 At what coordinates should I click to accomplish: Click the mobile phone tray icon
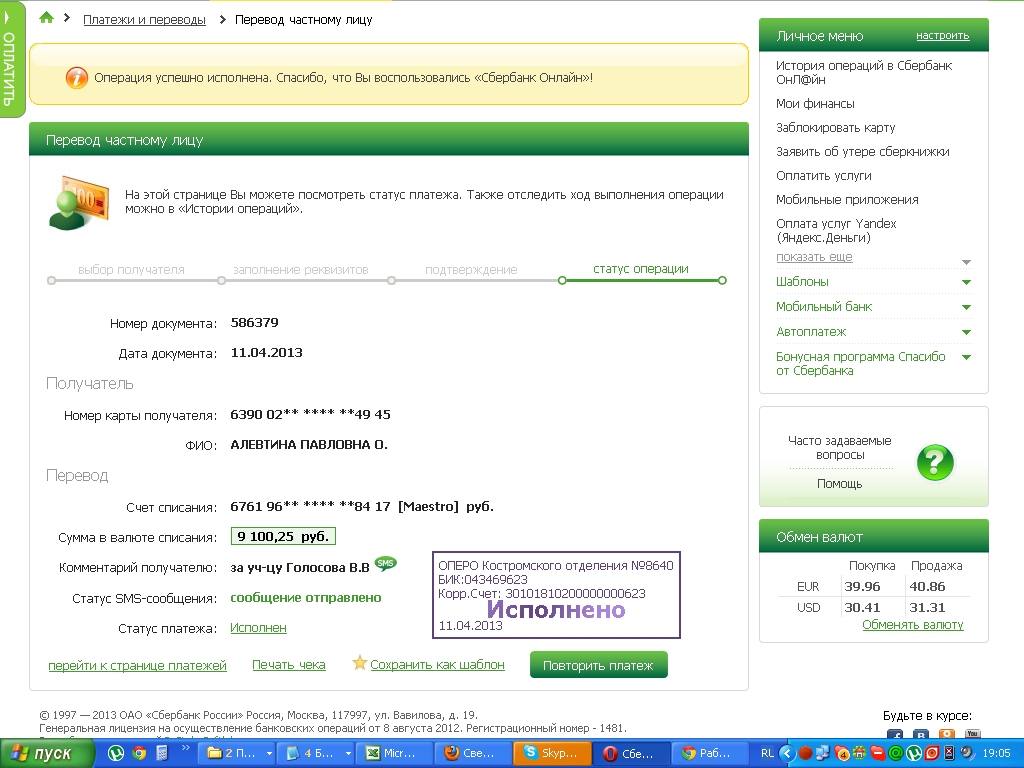pyautogui.click(x=949, y=753)
